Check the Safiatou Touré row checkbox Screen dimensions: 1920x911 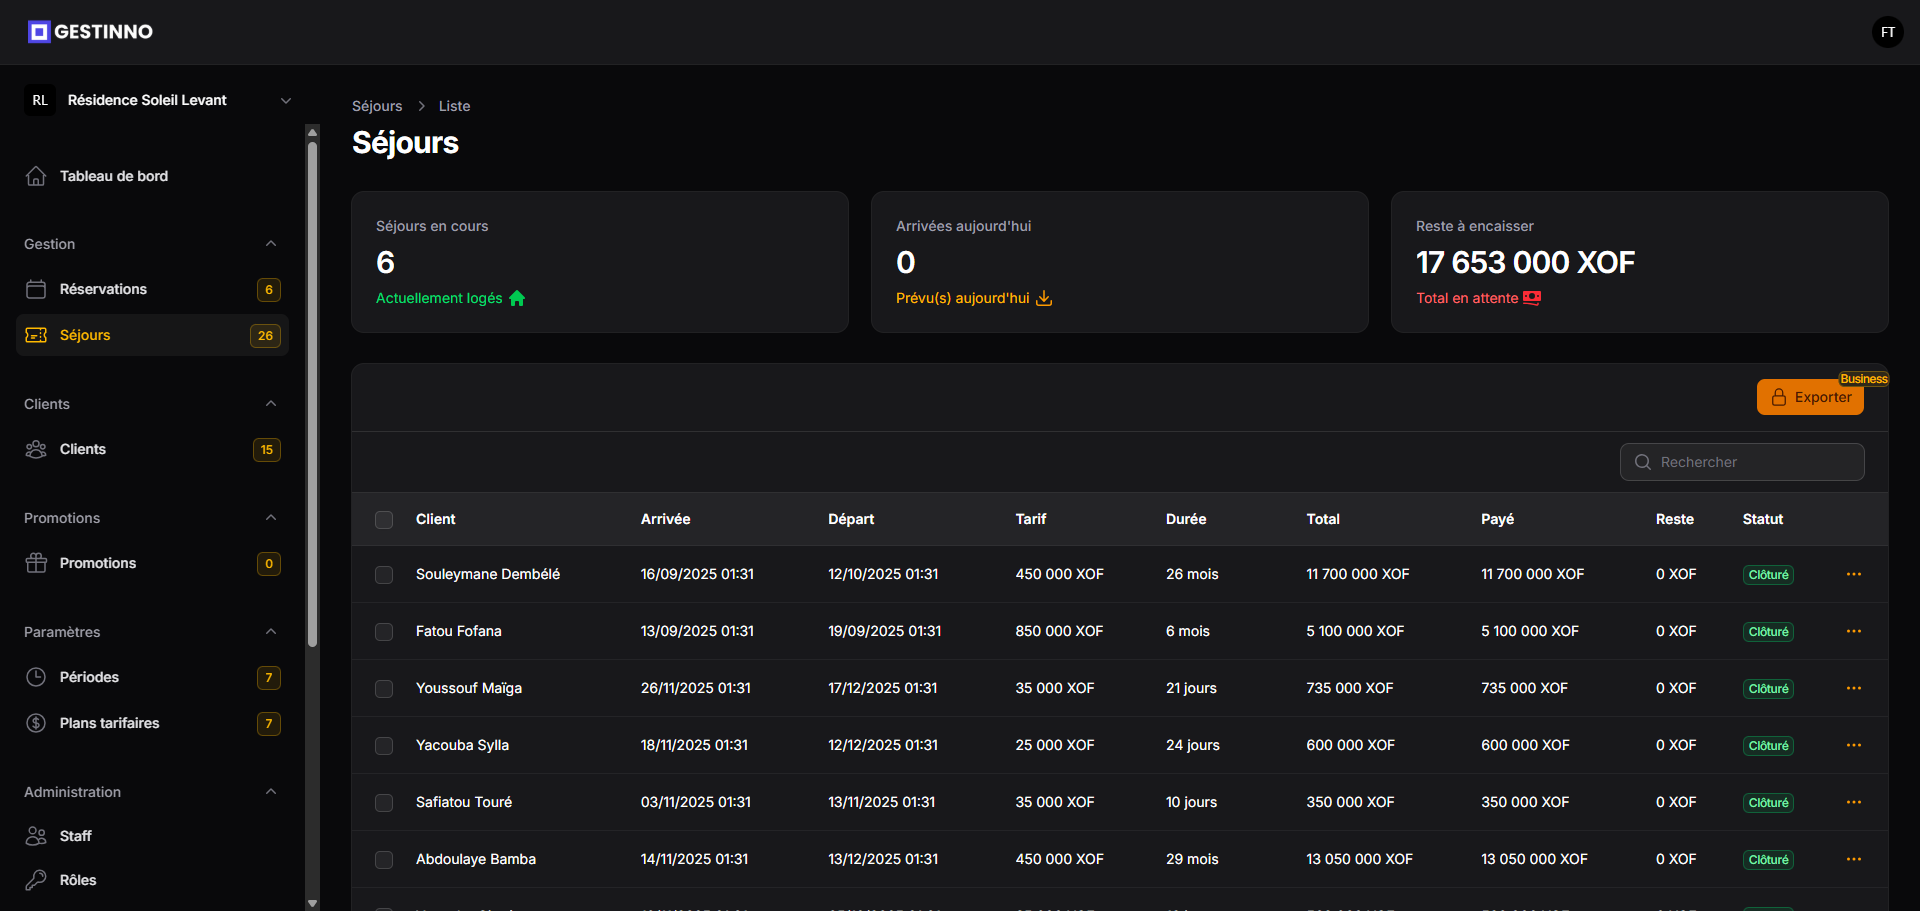[384, 803]
